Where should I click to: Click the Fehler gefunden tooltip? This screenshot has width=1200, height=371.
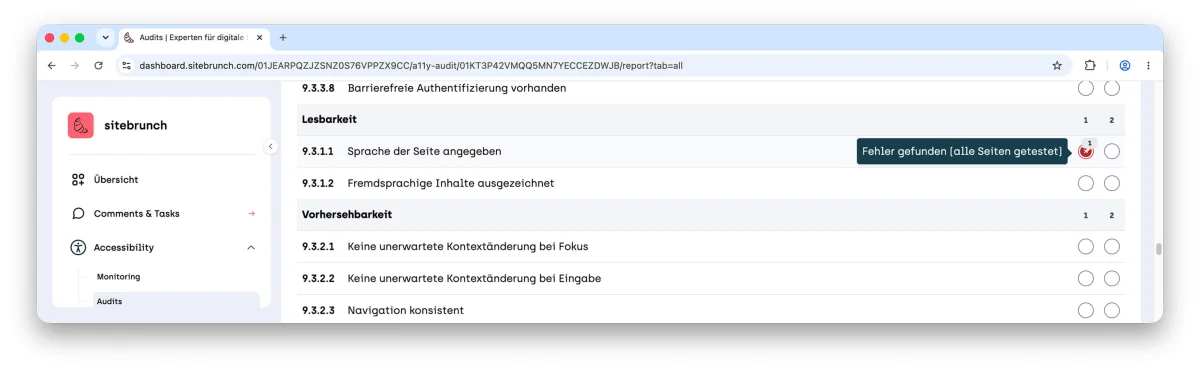(962, 151)
